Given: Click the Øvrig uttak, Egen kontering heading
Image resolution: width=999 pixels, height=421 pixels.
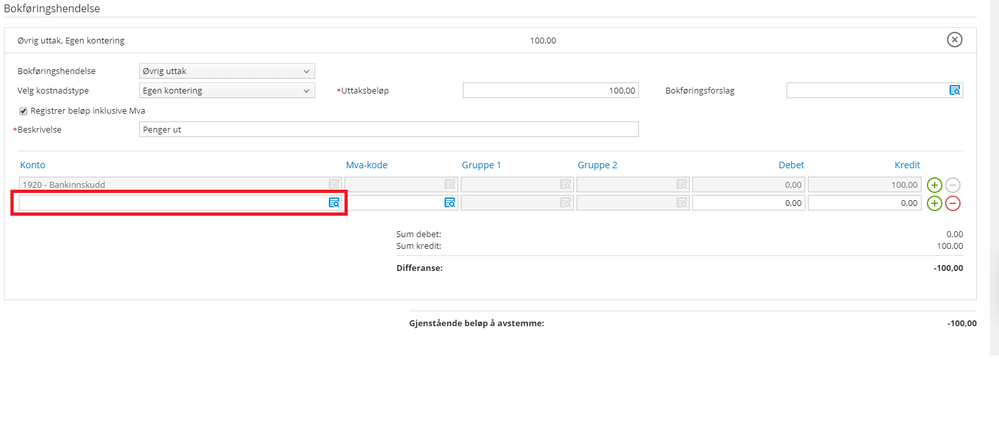Looking at the screenshot, I should [71, 41].
